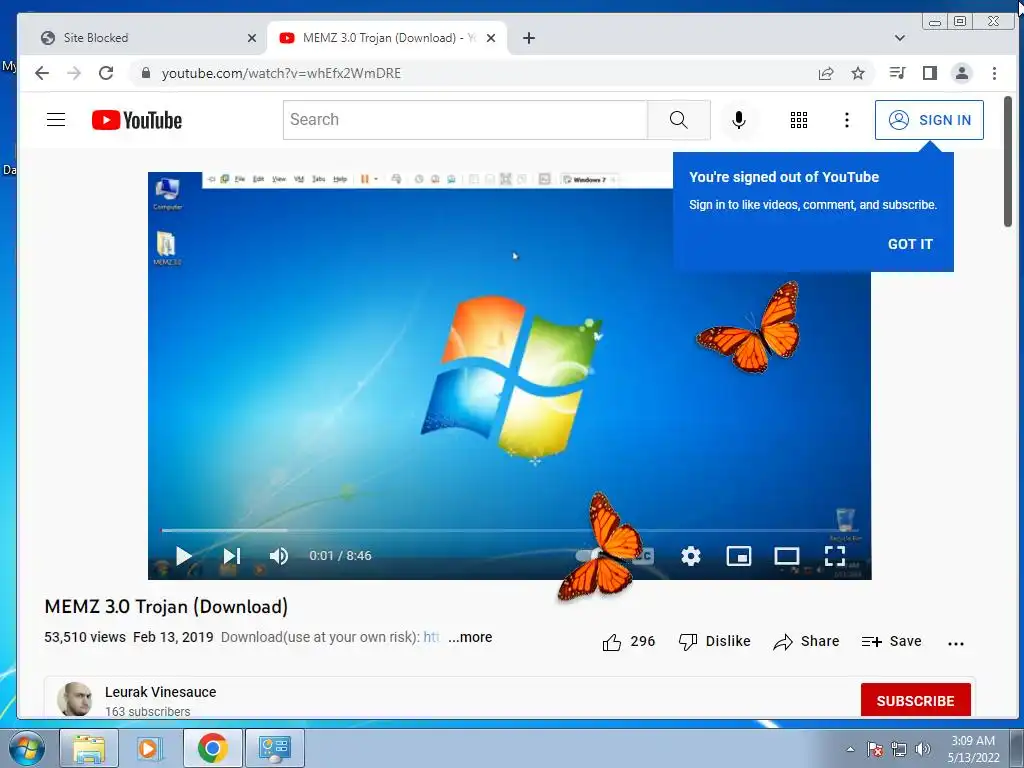
Task: Dismiss the popup with GOT IT
Action: coord(910,244)
